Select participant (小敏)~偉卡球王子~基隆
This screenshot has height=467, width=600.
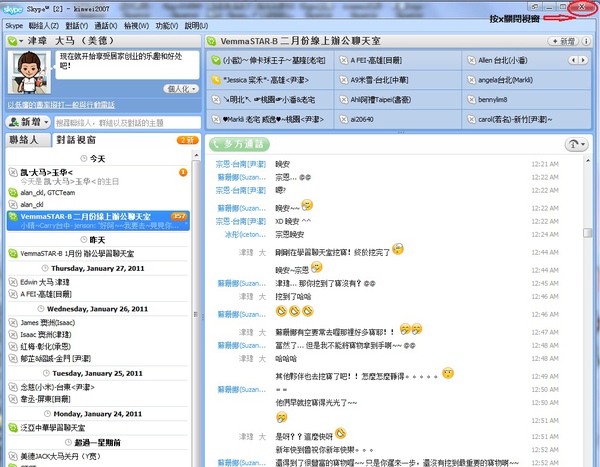(x=270, y=60)
